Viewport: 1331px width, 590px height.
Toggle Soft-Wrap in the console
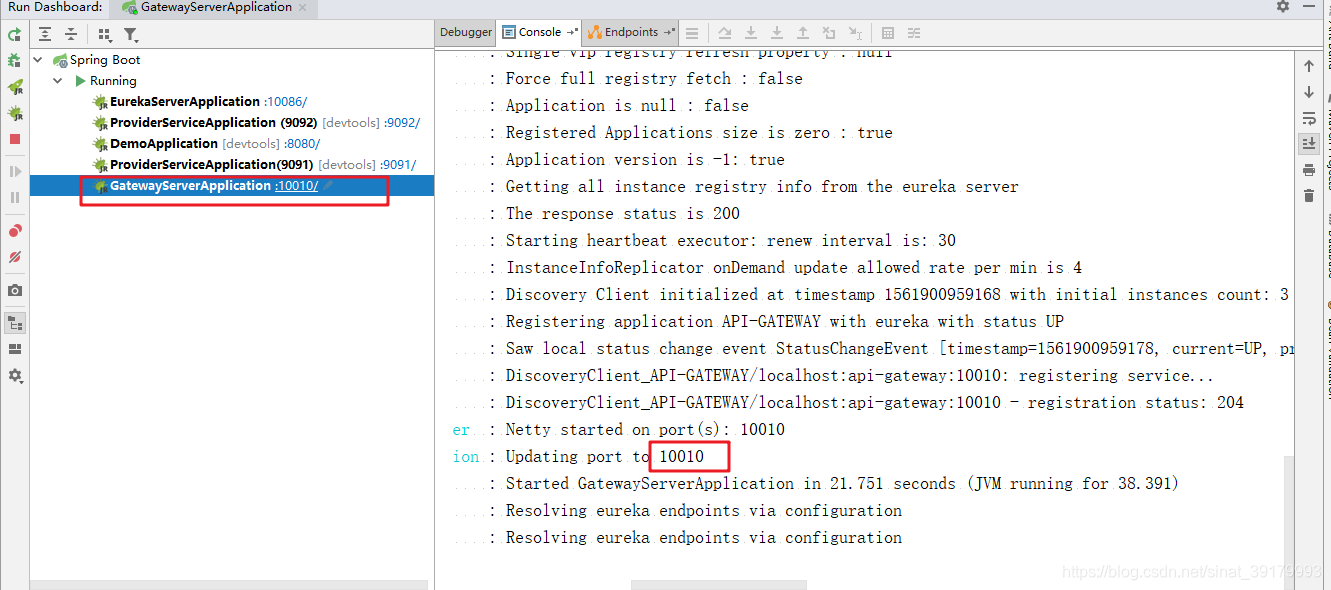point(1309,118)
